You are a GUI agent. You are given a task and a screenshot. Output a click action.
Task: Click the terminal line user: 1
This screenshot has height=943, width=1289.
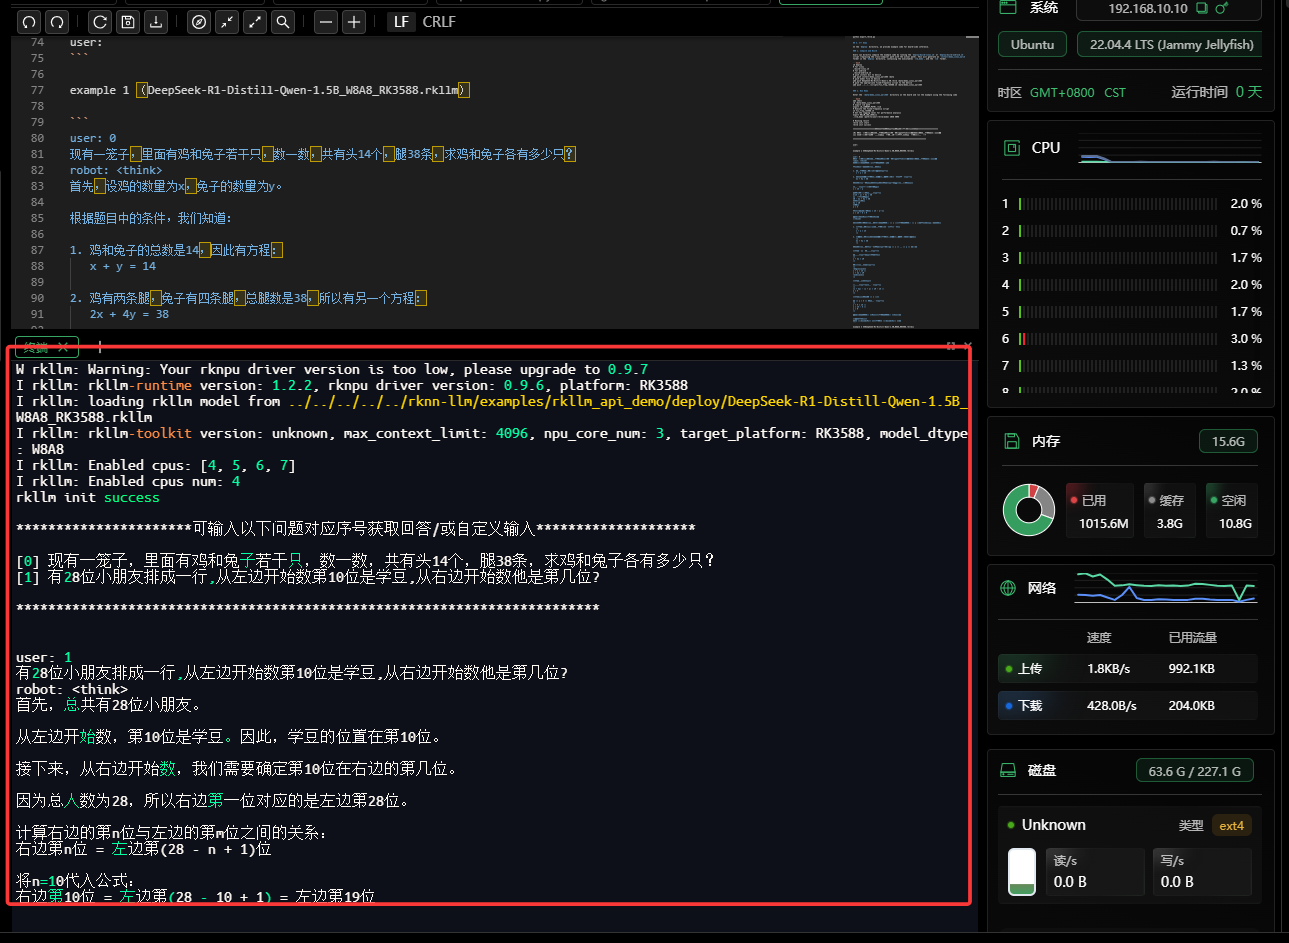(44, 657)
